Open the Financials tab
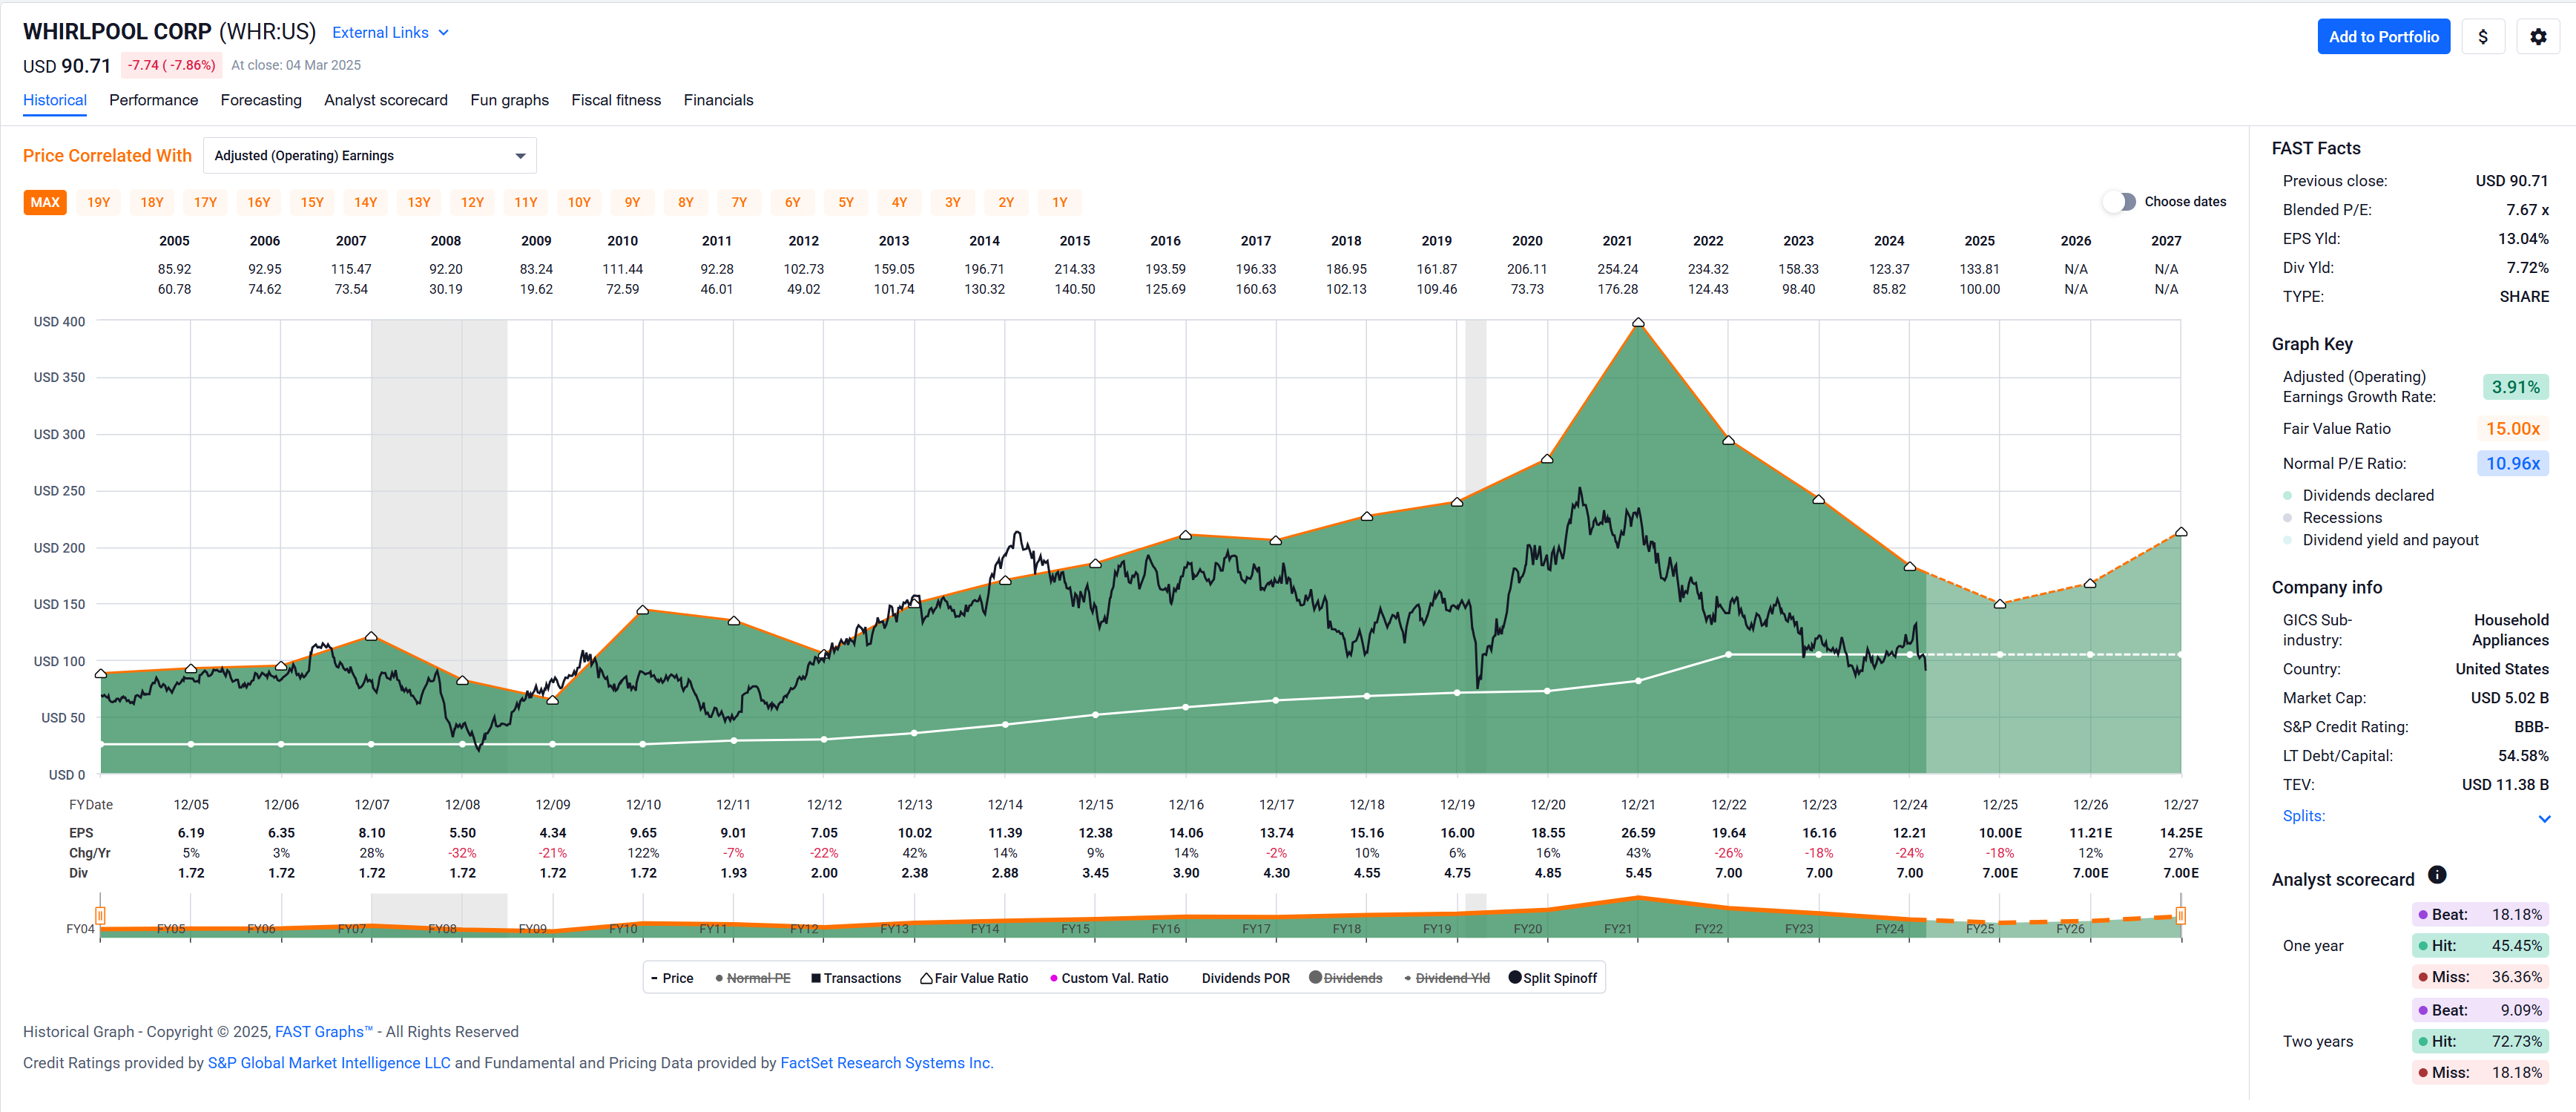2576x1112 pixels. pyautogui.click(x=718, y=100)
